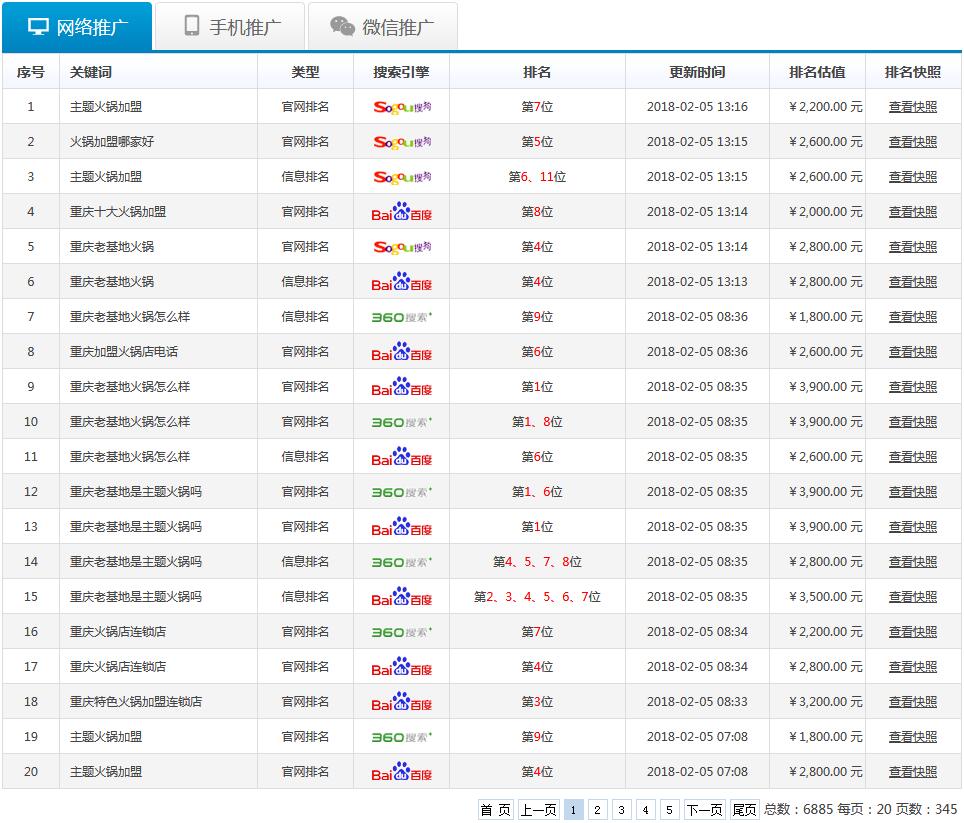Click the 360 search logo in row 16

click(401, 632)
